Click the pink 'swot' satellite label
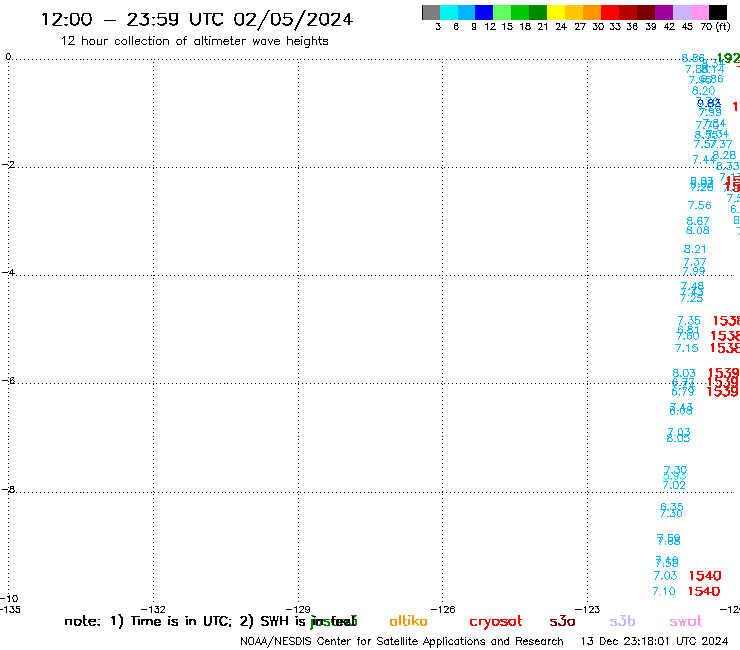Viewport: 740px width, 650px height. point(686,622)
